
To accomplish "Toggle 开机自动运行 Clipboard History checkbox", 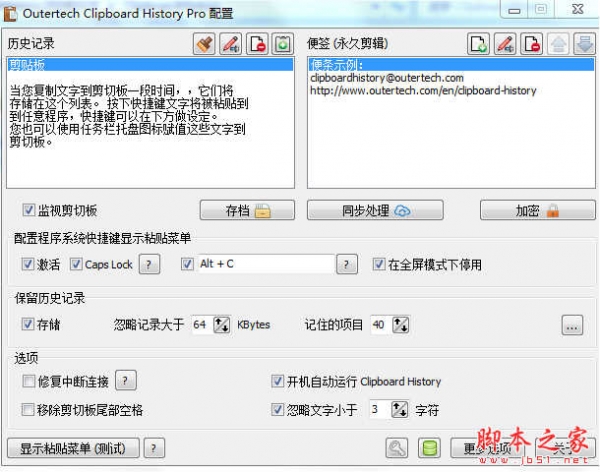I will click(x=277, y=381).
